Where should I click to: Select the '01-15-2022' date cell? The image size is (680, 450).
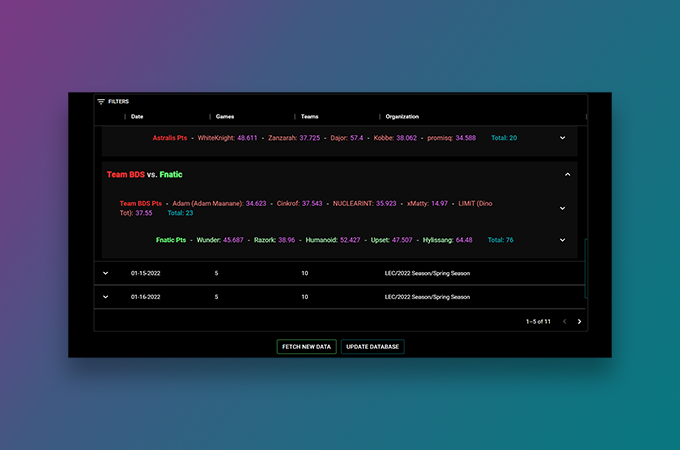[146, 273]
